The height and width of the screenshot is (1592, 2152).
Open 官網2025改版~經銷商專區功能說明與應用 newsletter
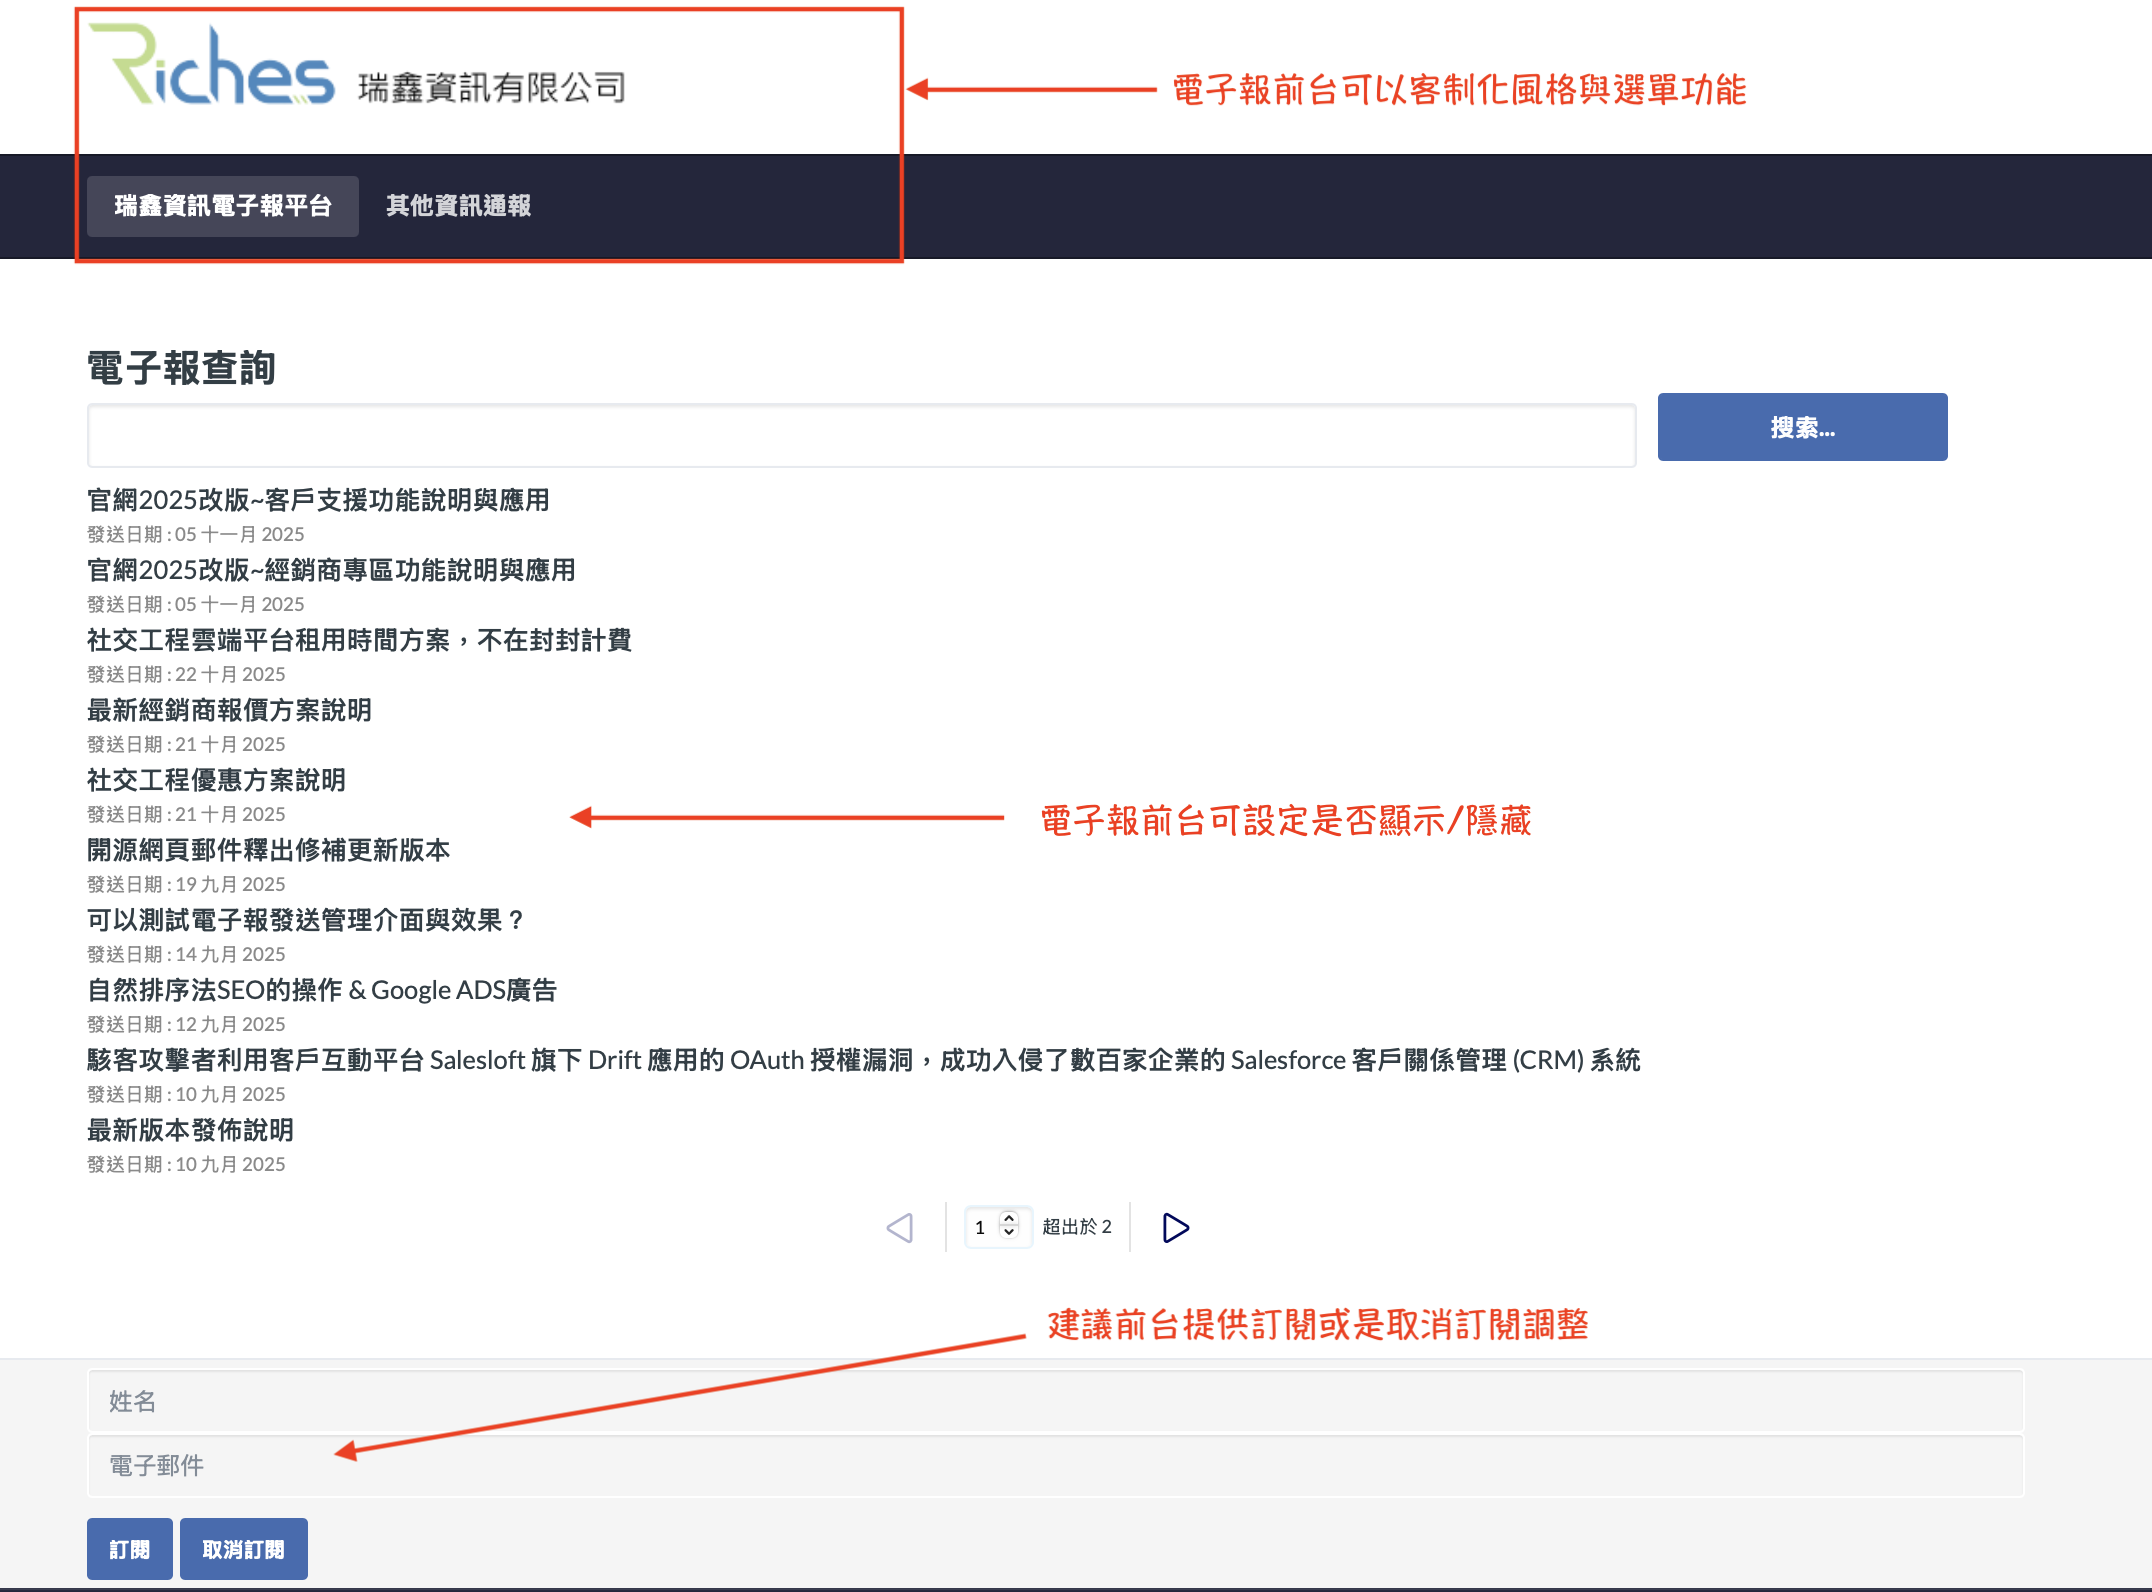[331, 570]
